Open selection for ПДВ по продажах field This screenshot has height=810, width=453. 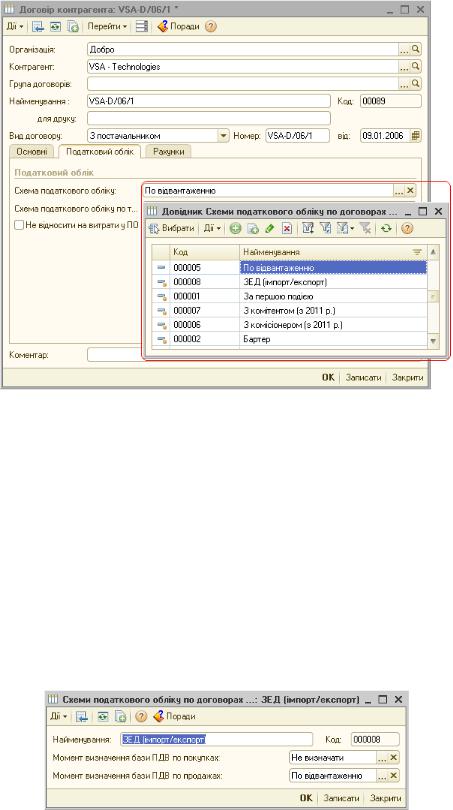[382, 776]
